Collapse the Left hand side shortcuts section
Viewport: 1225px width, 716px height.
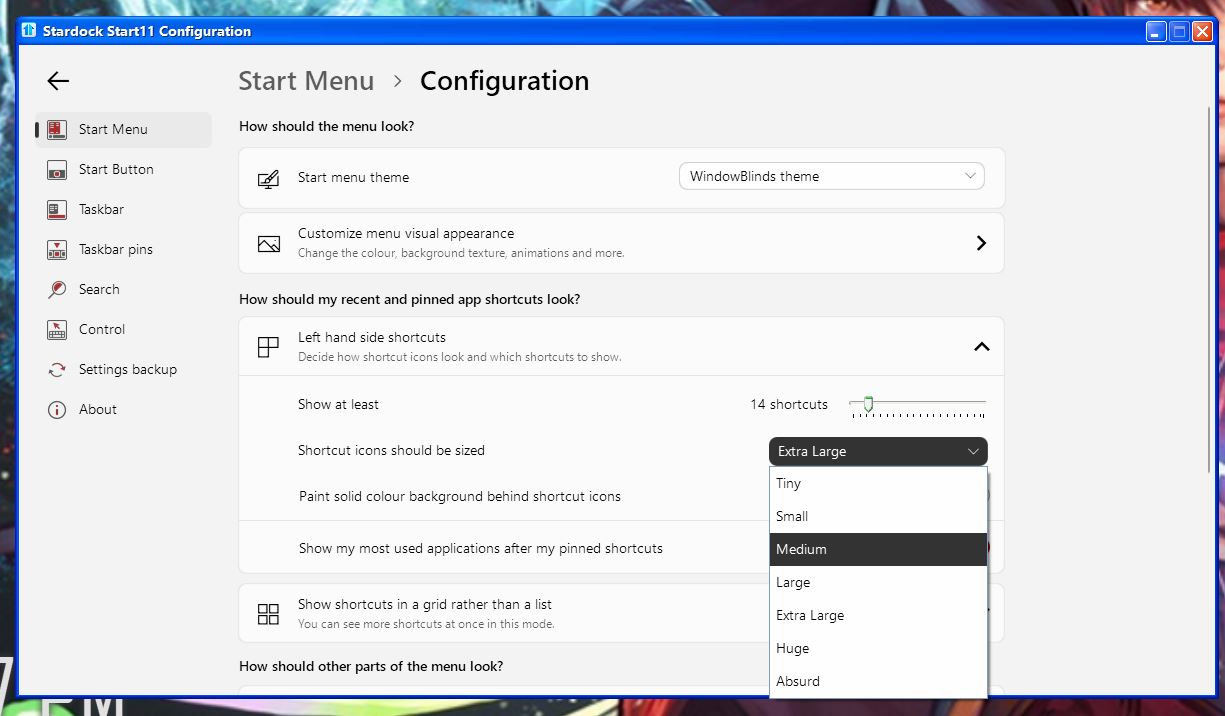[x=980, y=346]
